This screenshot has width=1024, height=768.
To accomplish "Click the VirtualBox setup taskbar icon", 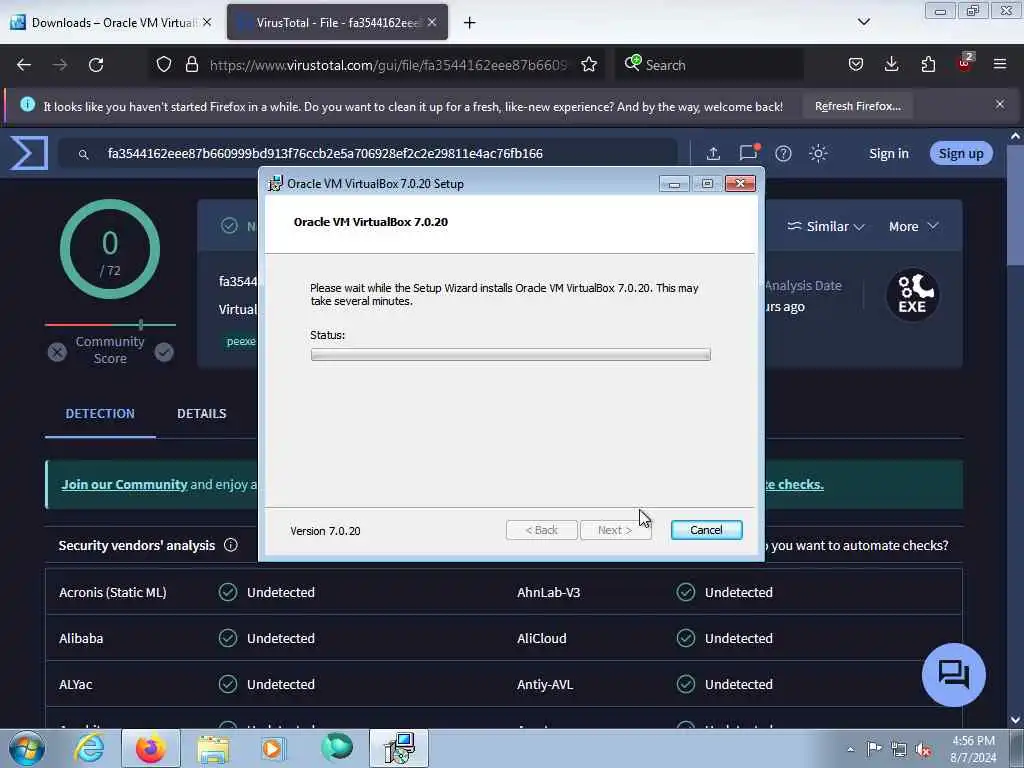I will [x=399, y=748].
